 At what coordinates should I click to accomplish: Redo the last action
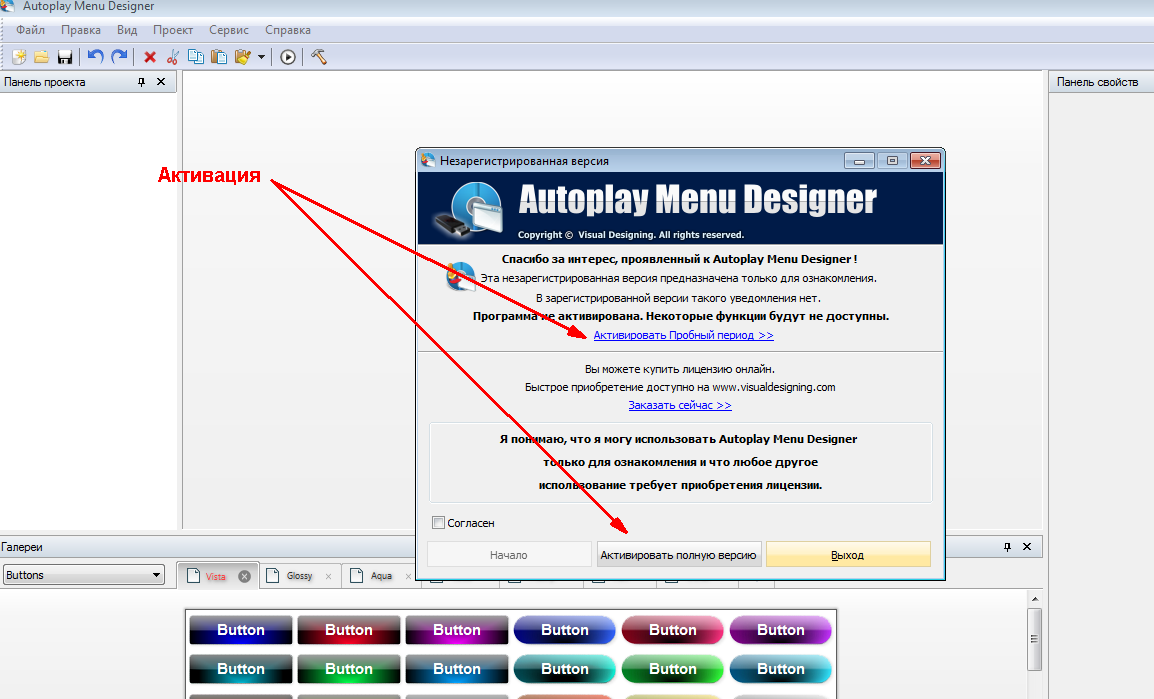119,57
